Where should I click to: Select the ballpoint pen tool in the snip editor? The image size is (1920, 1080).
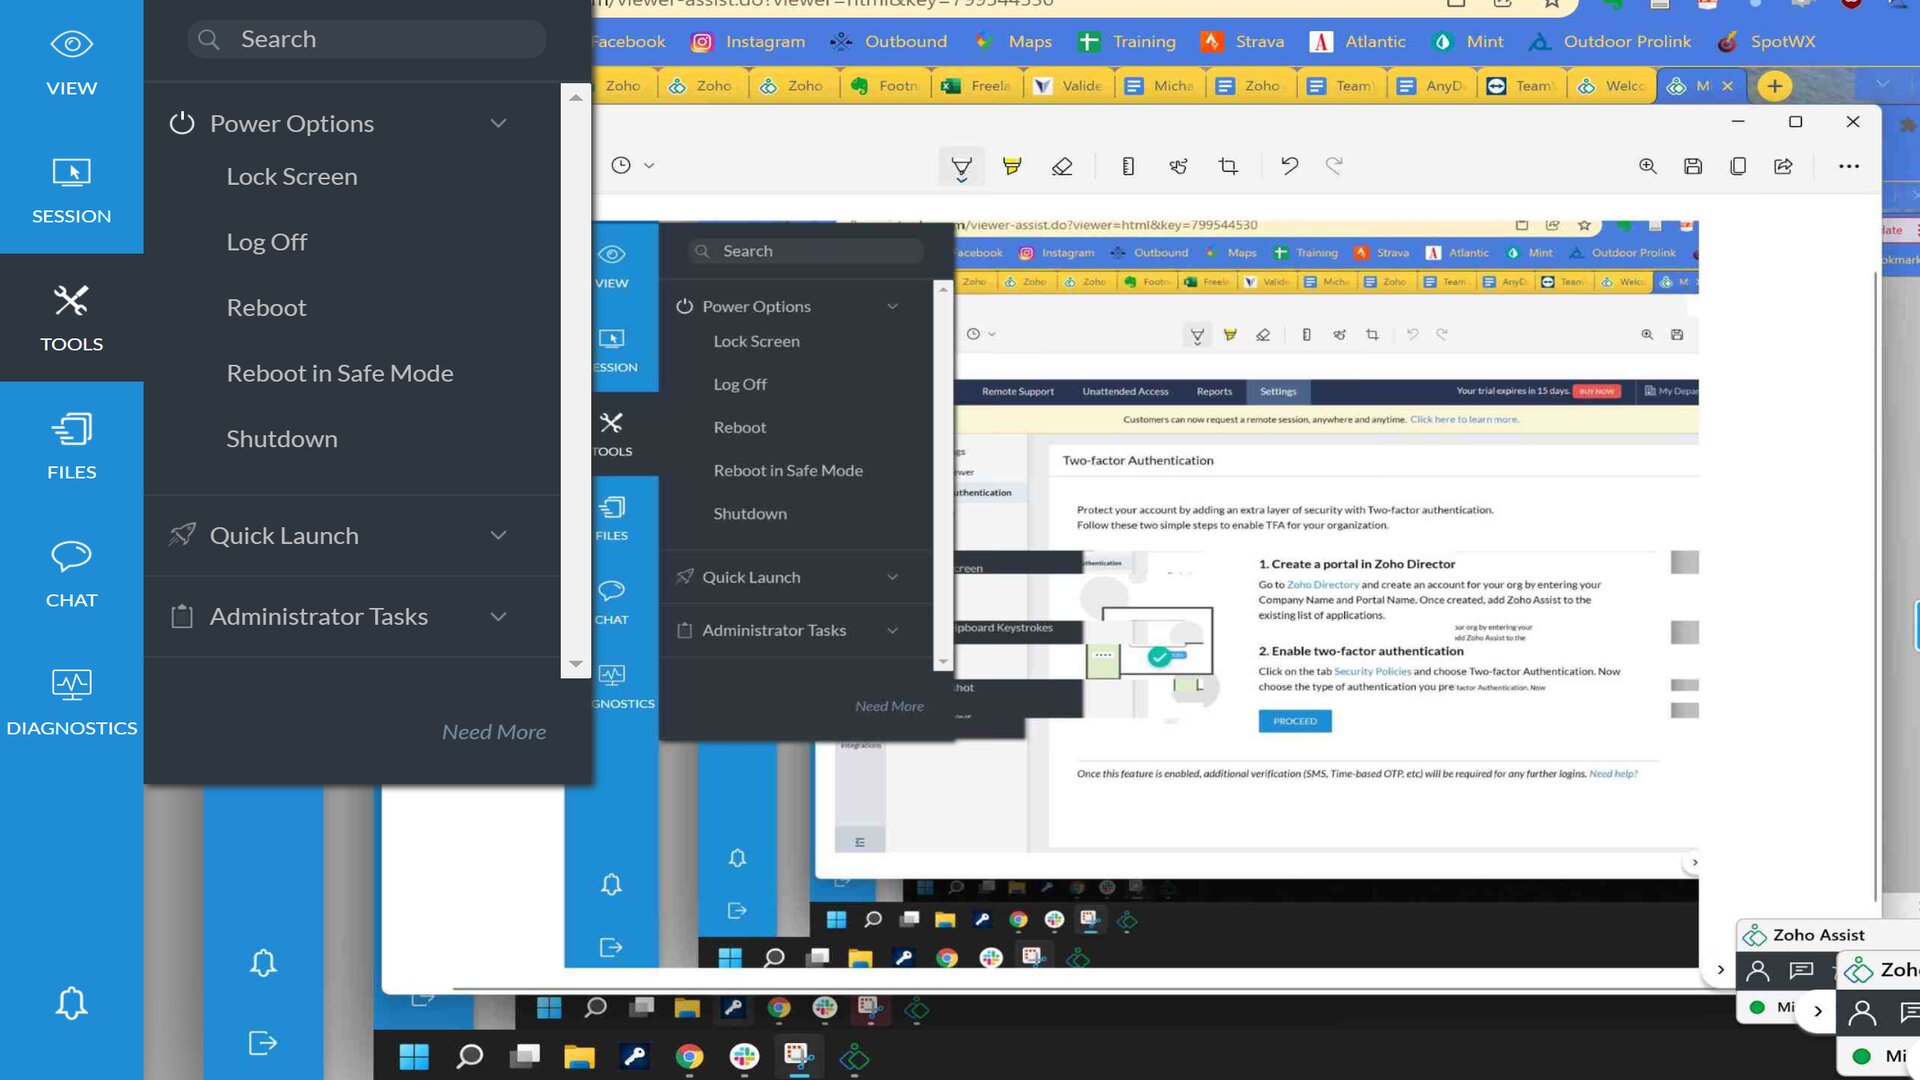[961, 166]
